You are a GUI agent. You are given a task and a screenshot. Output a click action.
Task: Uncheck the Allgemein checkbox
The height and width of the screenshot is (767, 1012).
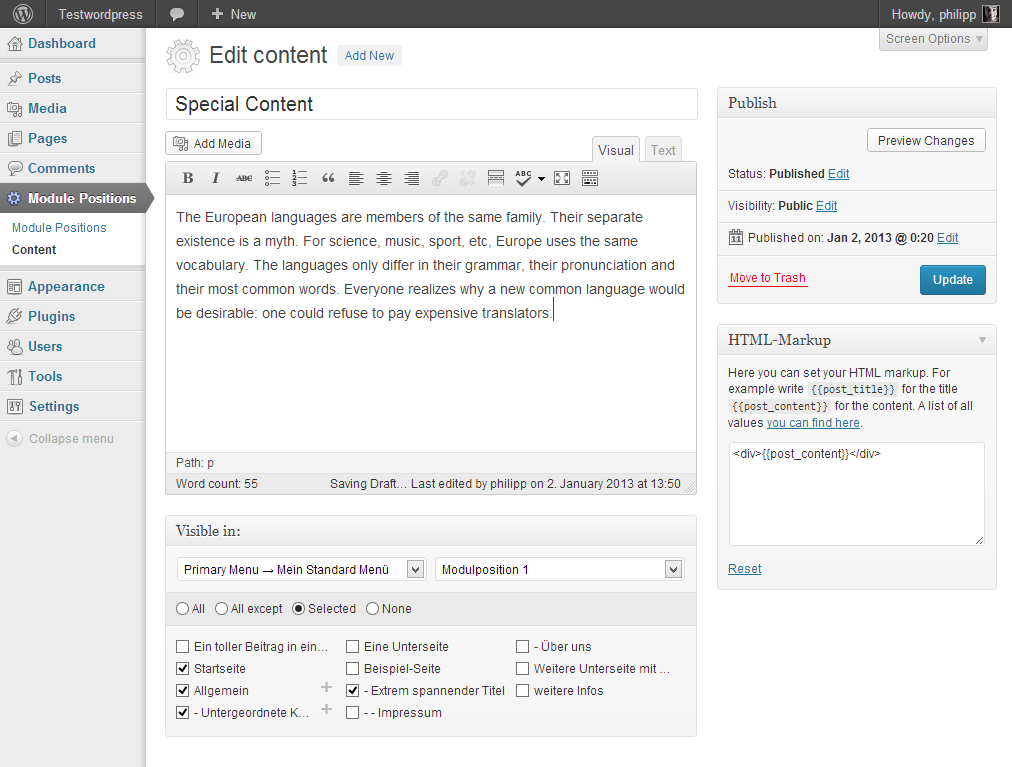click(183, 690)
